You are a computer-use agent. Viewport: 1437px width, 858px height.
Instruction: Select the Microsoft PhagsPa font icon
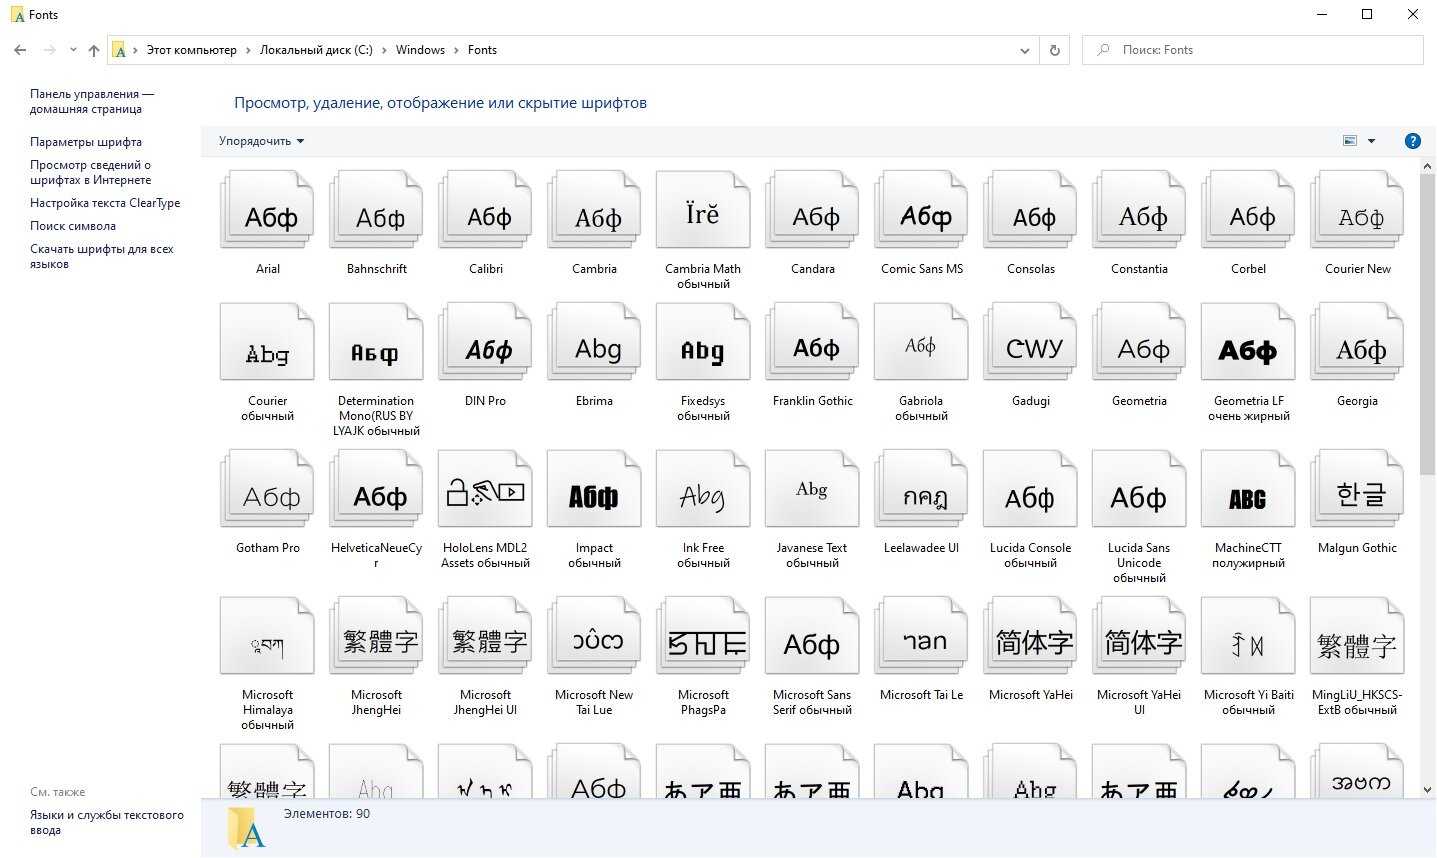pos(703,636)
